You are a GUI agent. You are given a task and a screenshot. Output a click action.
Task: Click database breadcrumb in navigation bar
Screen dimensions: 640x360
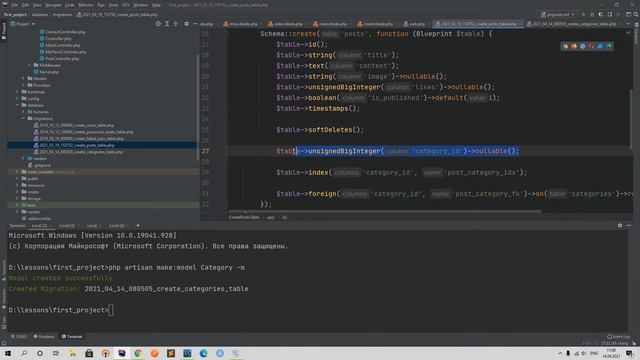click(x=40, y=14)
